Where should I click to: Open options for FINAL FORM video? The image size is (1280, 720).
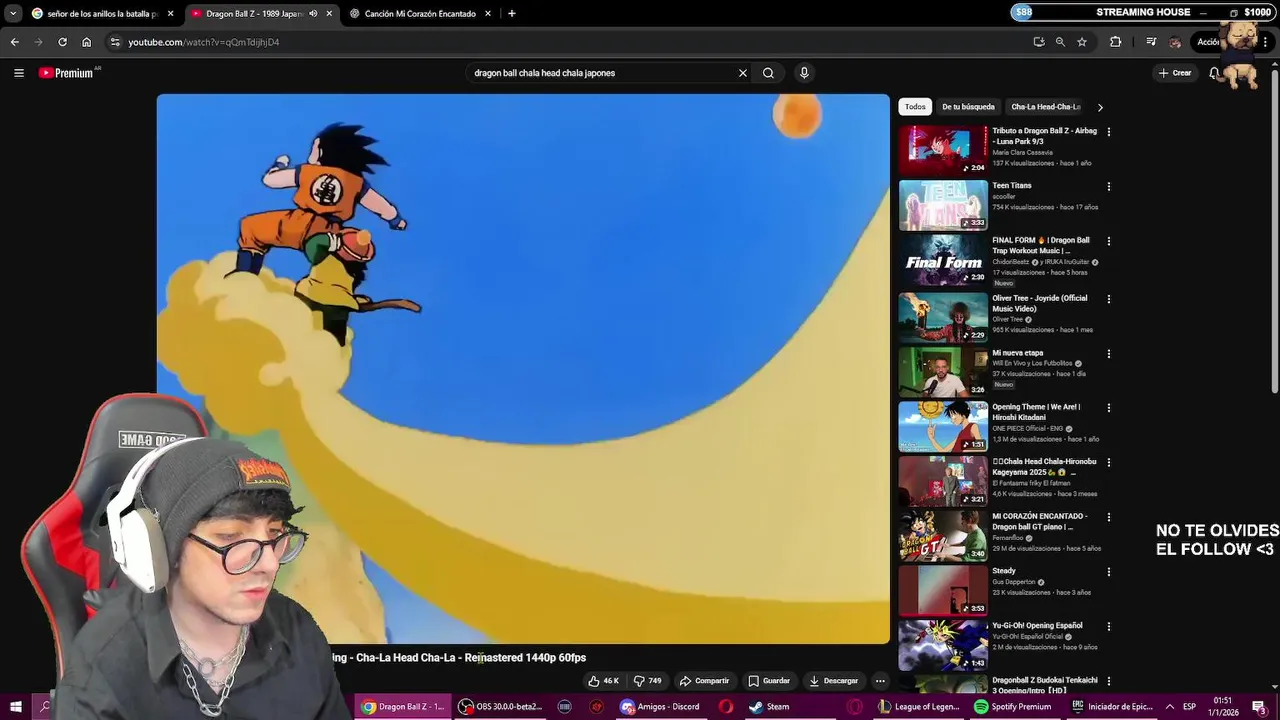[x=1108, y=242]
